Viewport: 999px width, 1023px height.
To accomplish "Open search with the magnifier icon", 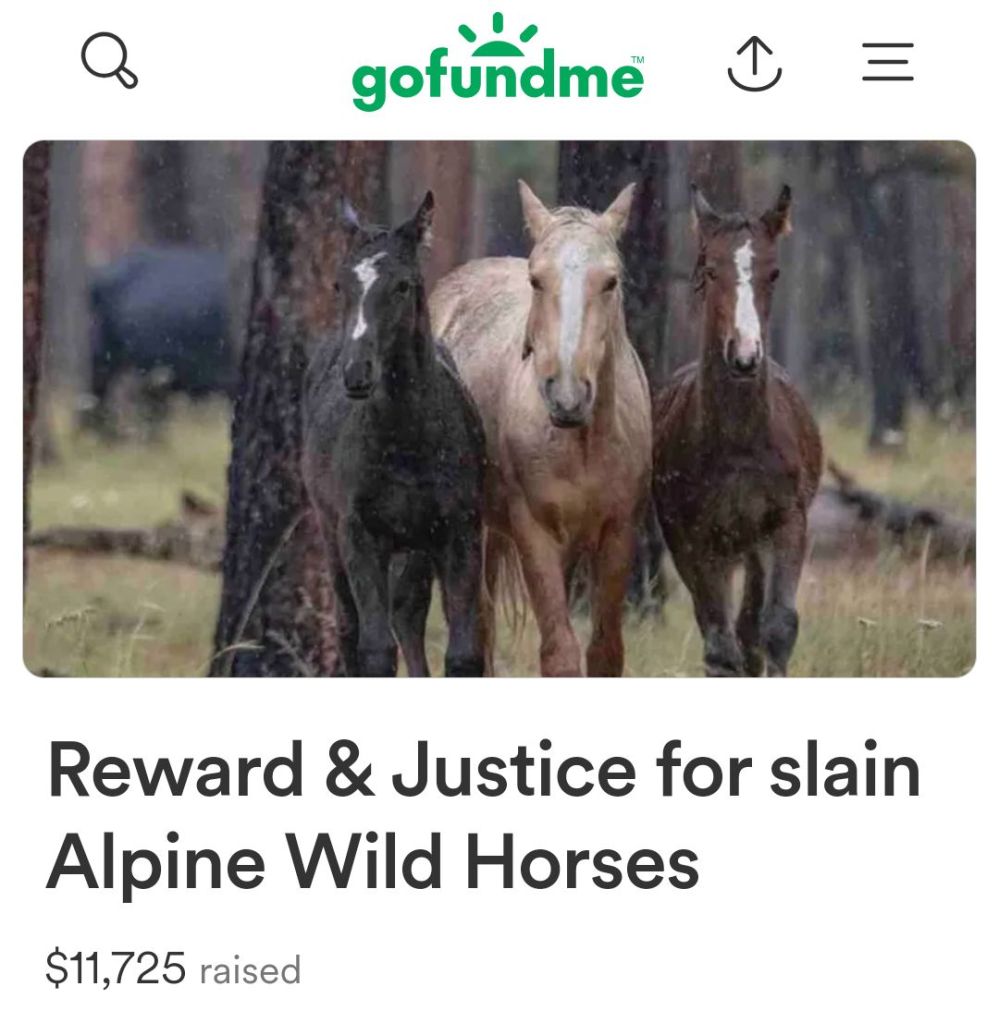I will (x=109, y=59).
